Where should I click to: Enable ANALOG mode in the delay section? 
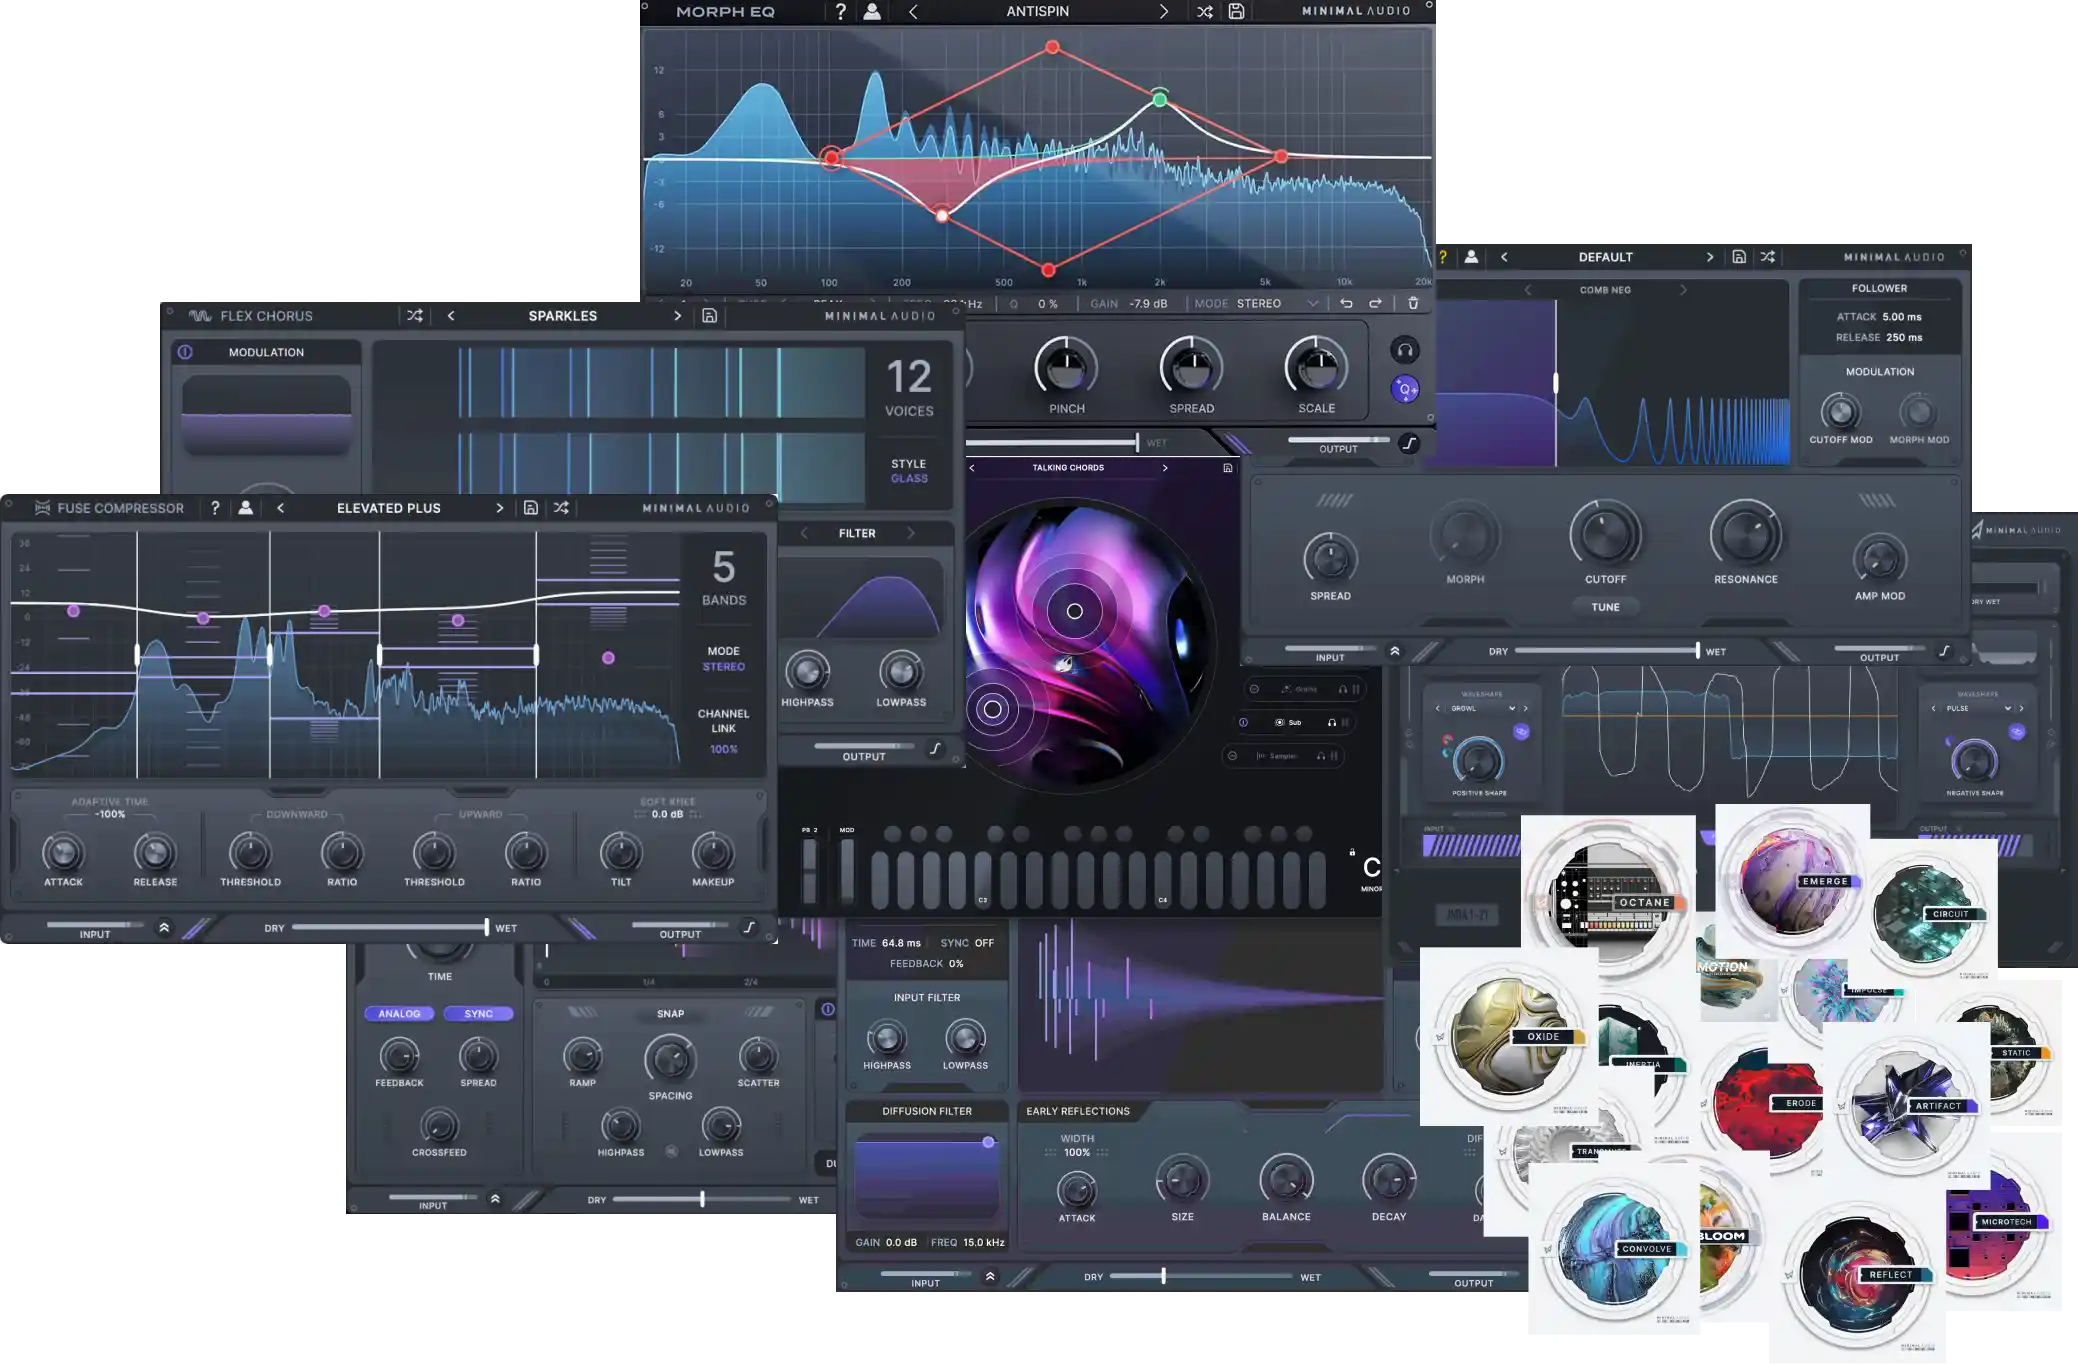tap(399, 1013)
